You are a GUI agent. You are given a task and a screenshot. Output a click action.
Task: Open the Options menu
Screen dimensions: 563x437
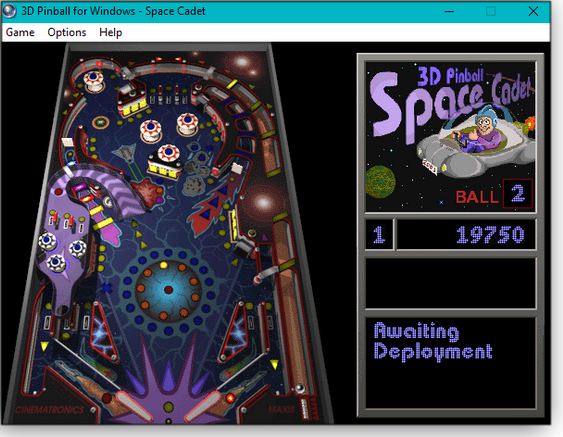[67, 32]
